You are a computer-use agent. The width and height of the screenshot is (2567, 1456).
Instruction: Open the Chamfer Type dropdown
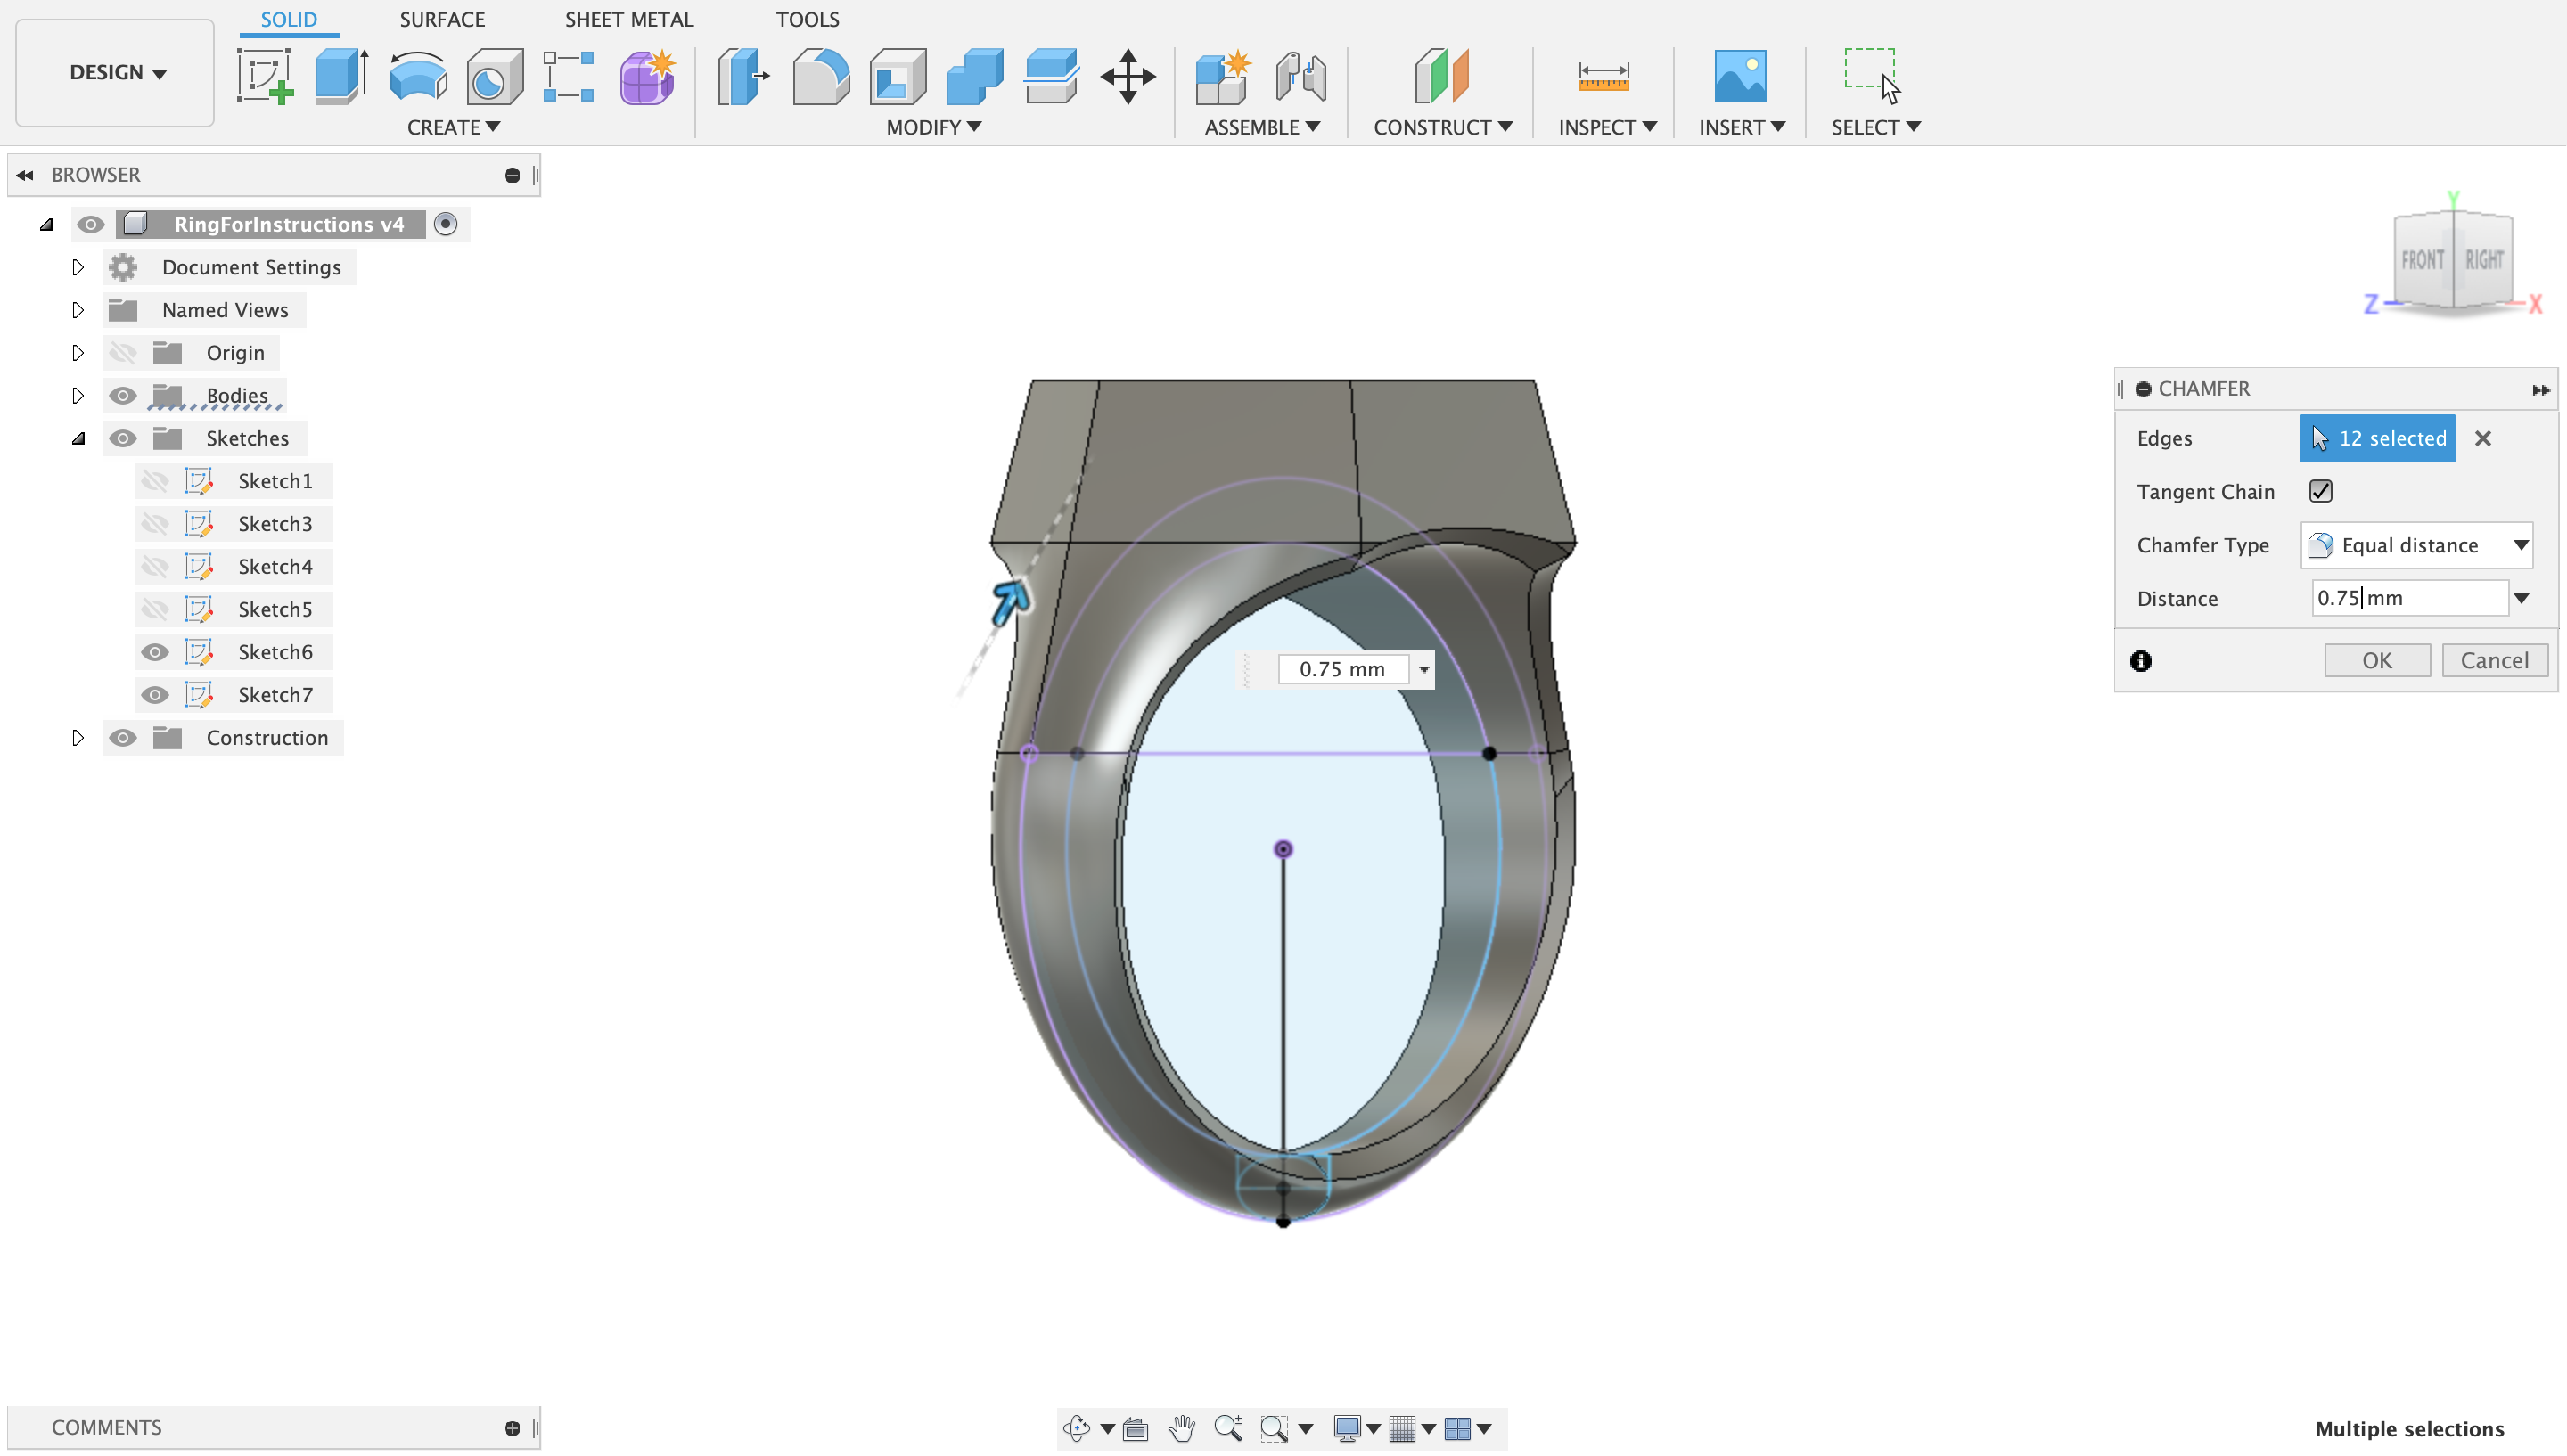click(2417, 545)
